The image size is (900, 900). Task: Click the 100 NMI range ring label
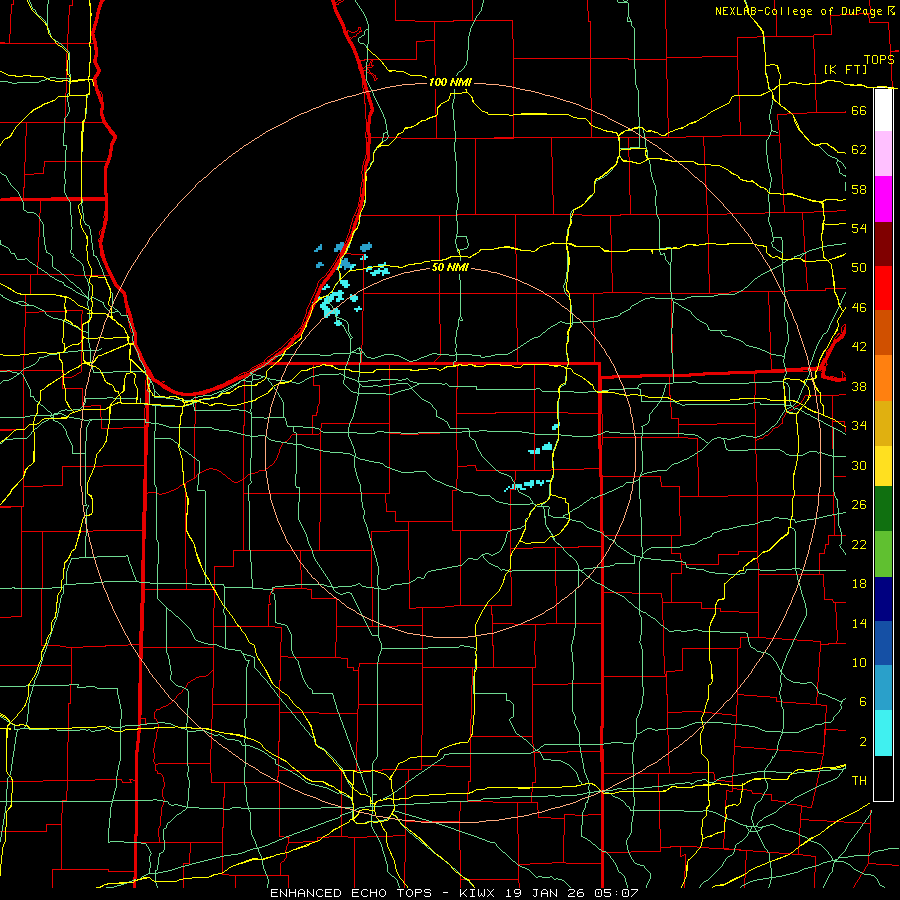click(450, 82)
